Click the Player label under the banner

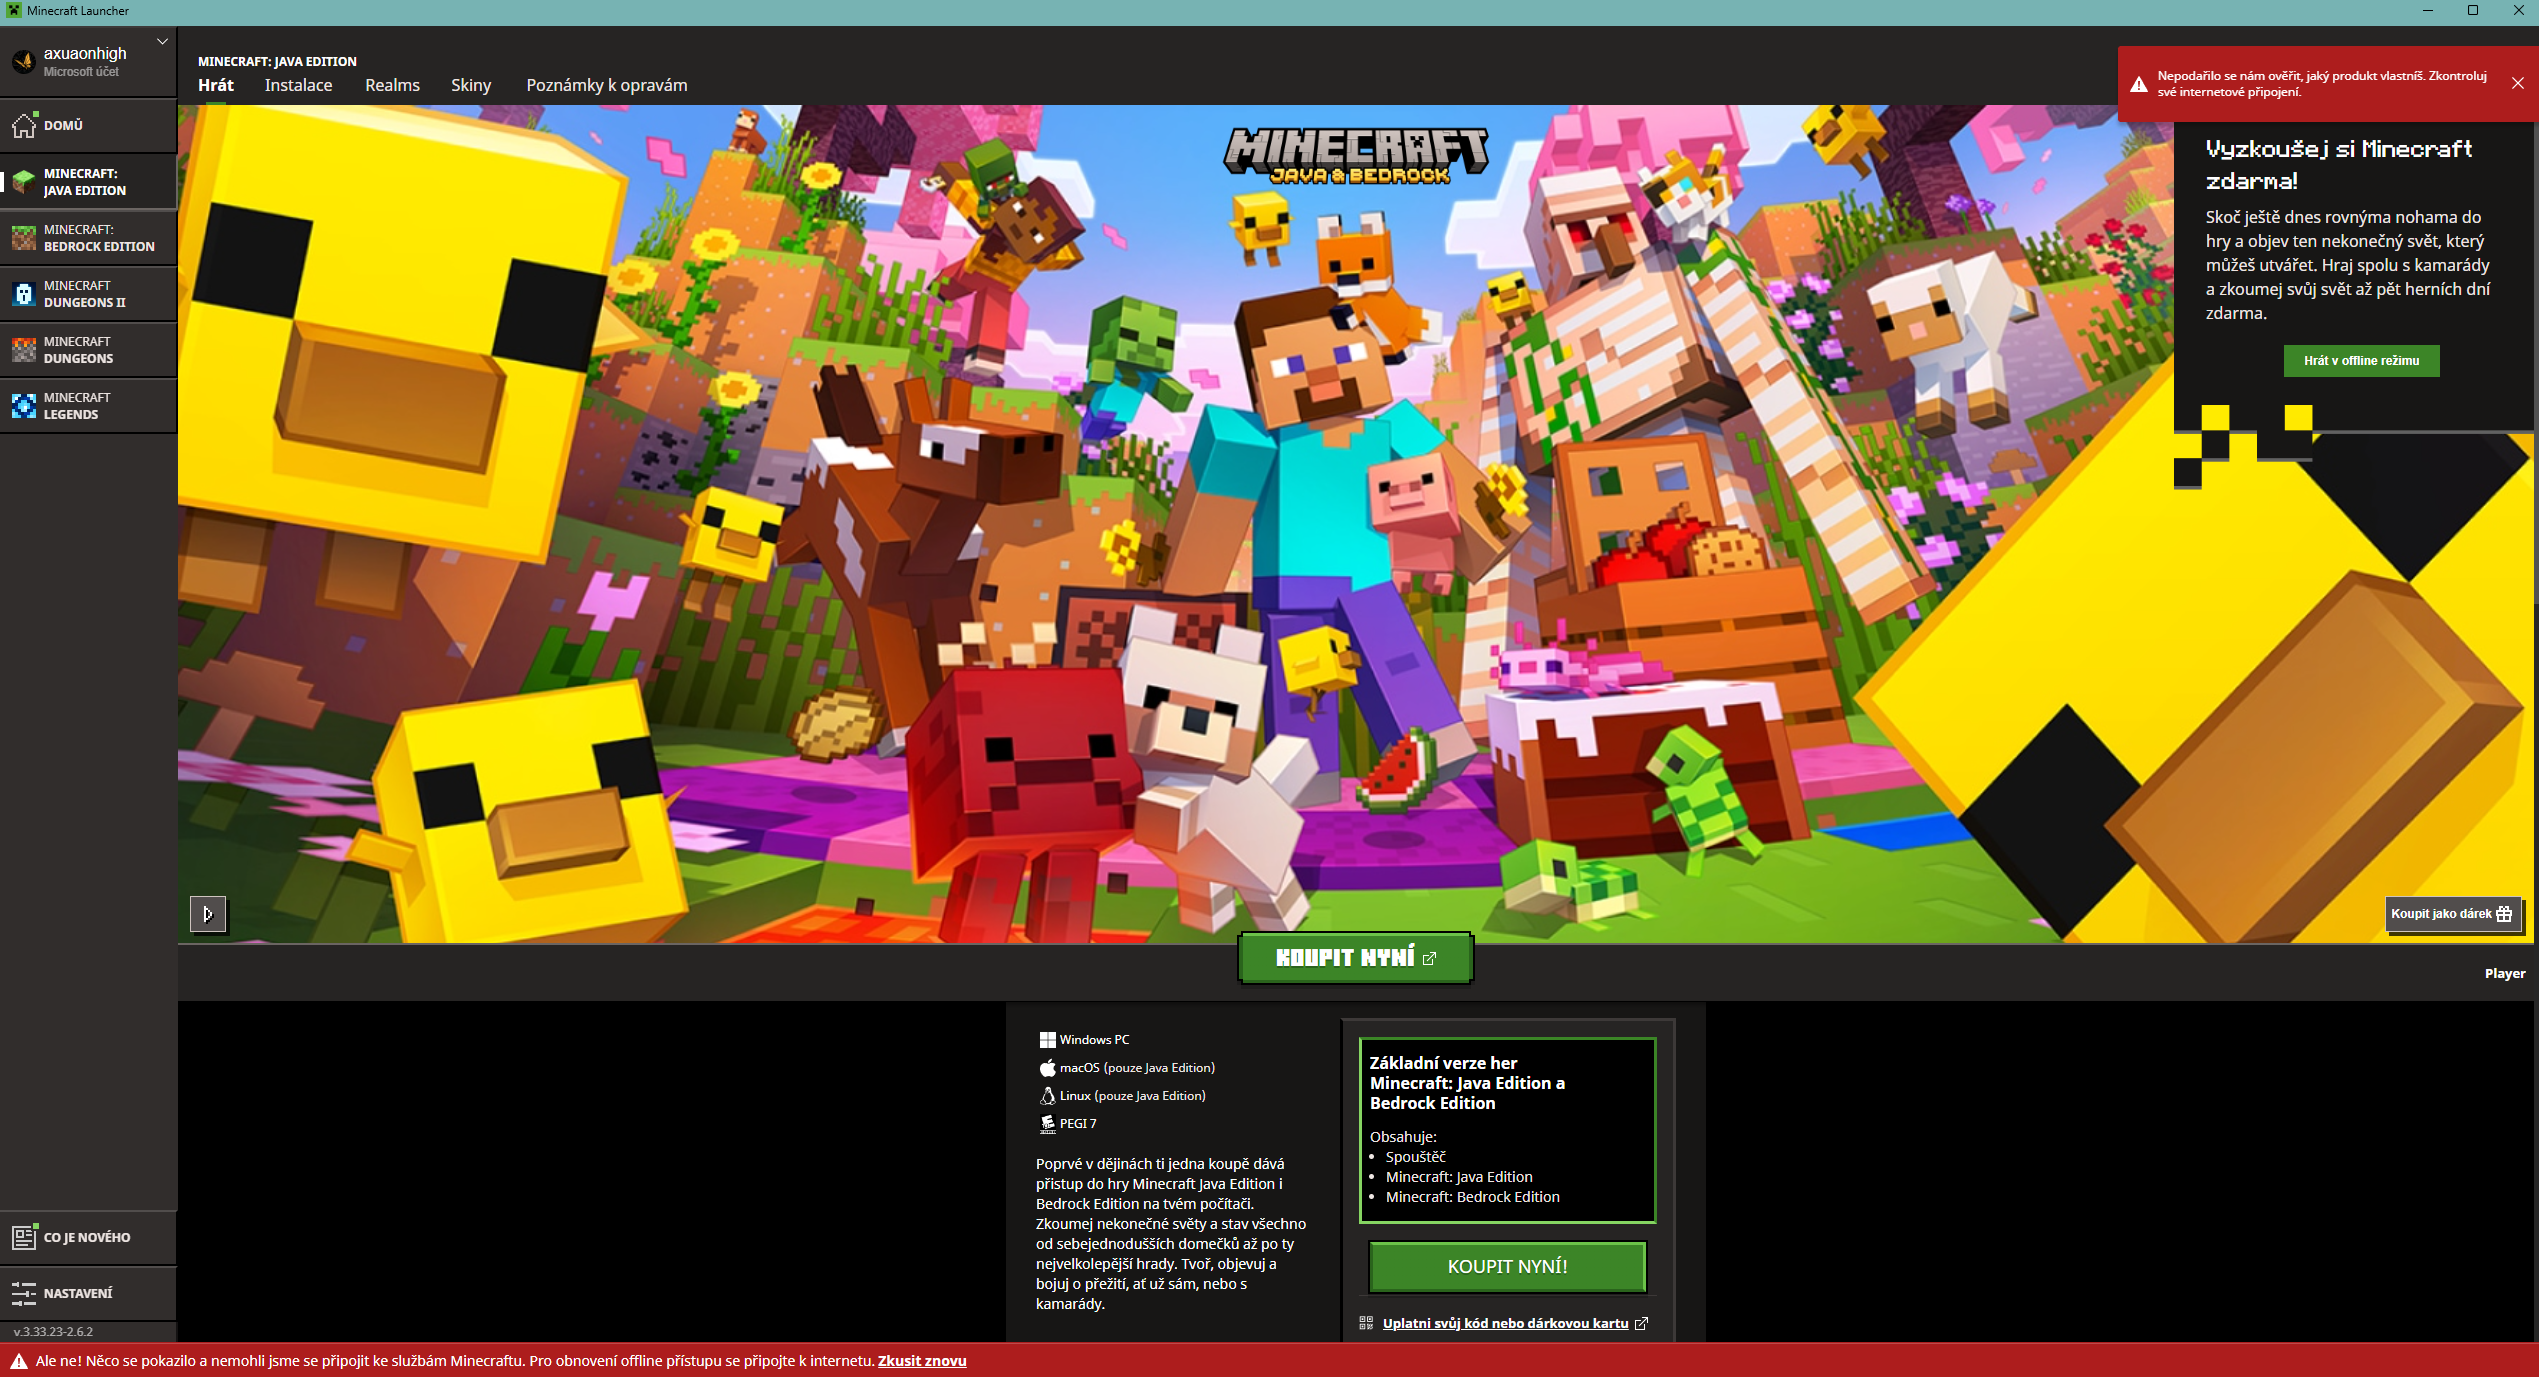pos(2504,973)
